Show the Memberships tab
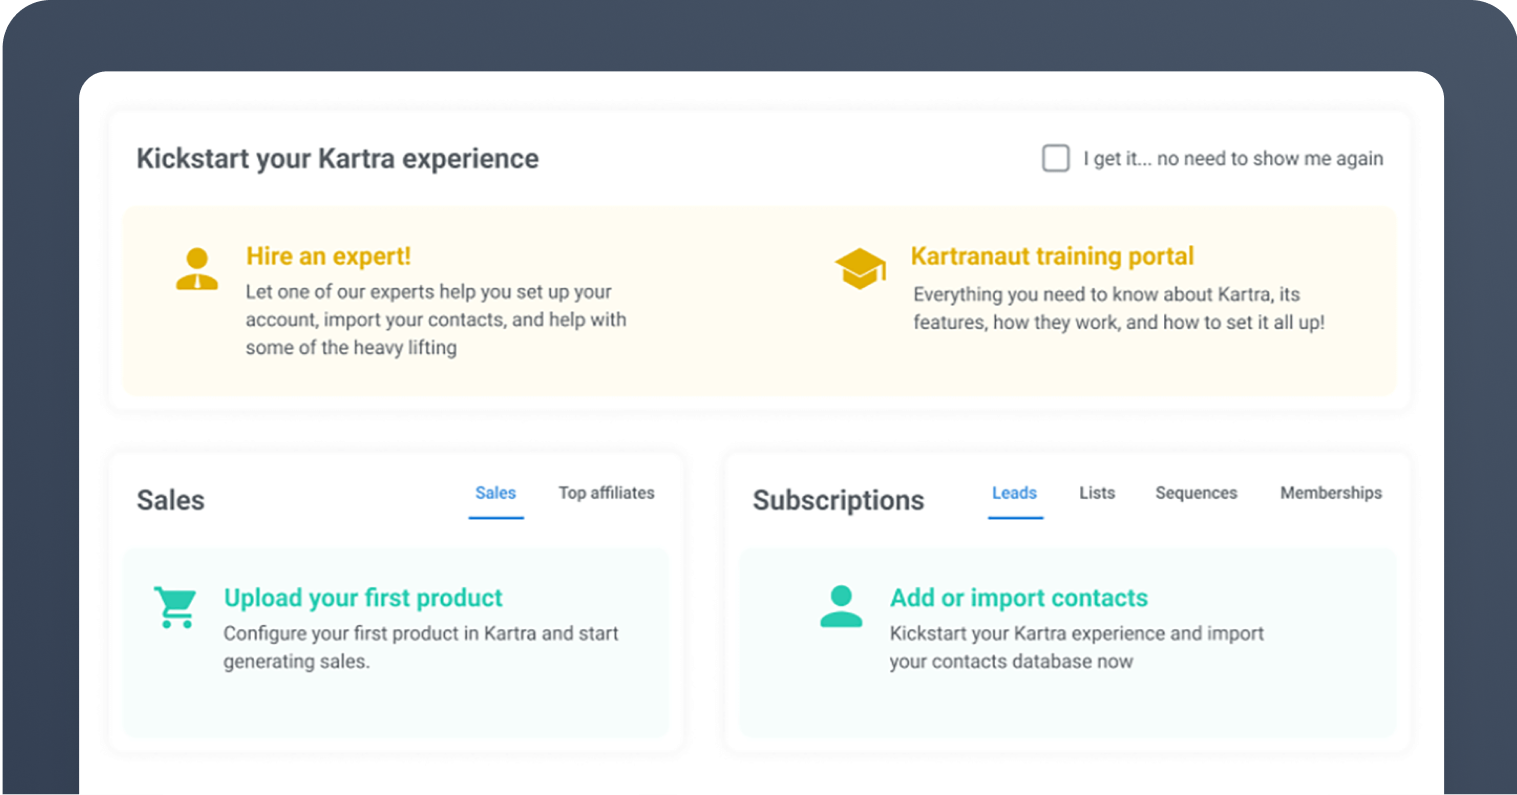 coord(1331,493)
